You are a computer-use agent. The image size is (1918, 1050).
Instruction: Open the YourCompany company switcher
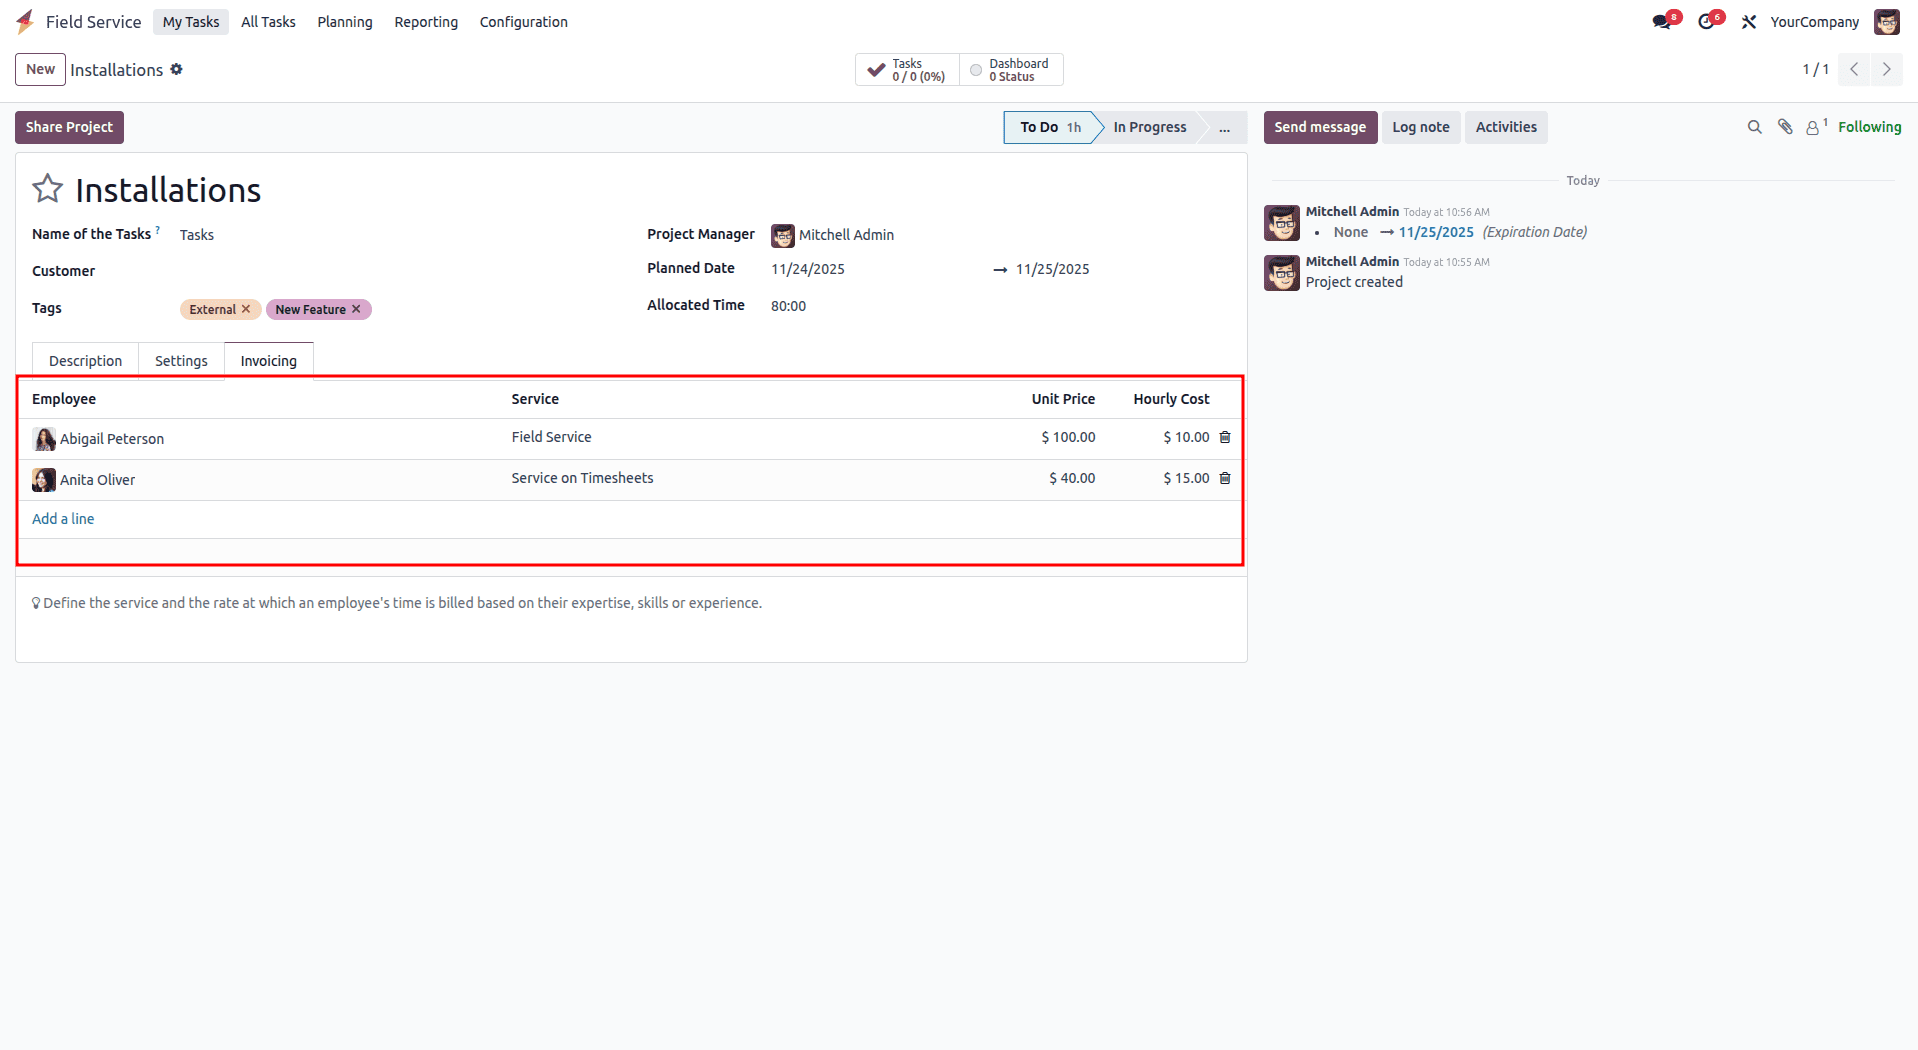click(x=1814, y=21)
